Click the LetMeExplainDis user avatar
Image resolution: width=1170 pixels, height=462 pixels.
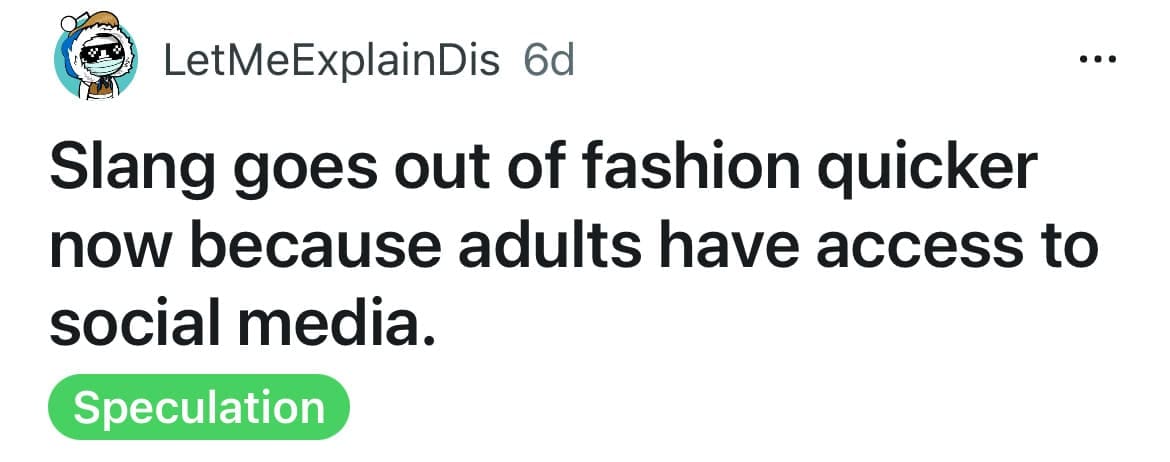pyautogui.click(x=95, y=60)
